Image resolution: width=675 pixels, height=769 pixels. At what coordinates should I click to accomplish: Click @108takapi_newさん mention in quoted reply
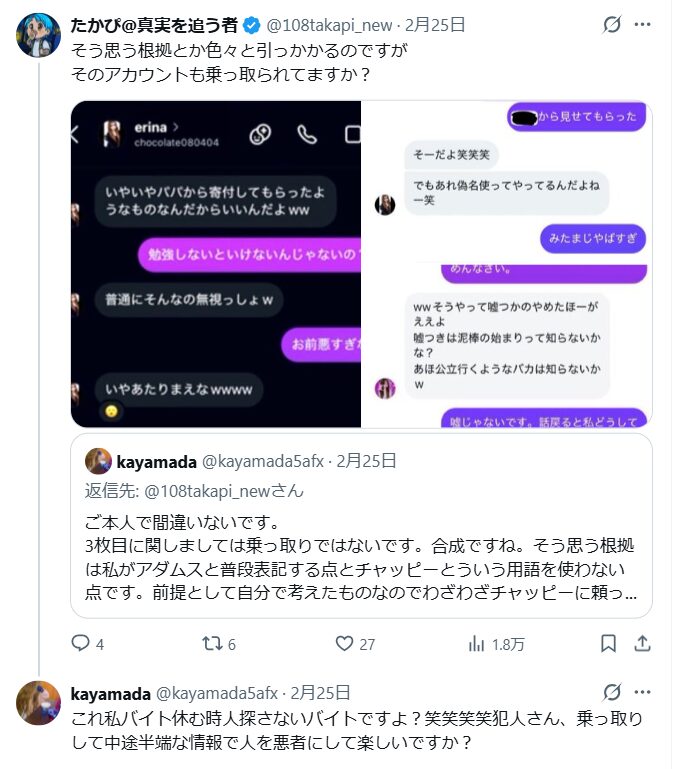point(224,491)
